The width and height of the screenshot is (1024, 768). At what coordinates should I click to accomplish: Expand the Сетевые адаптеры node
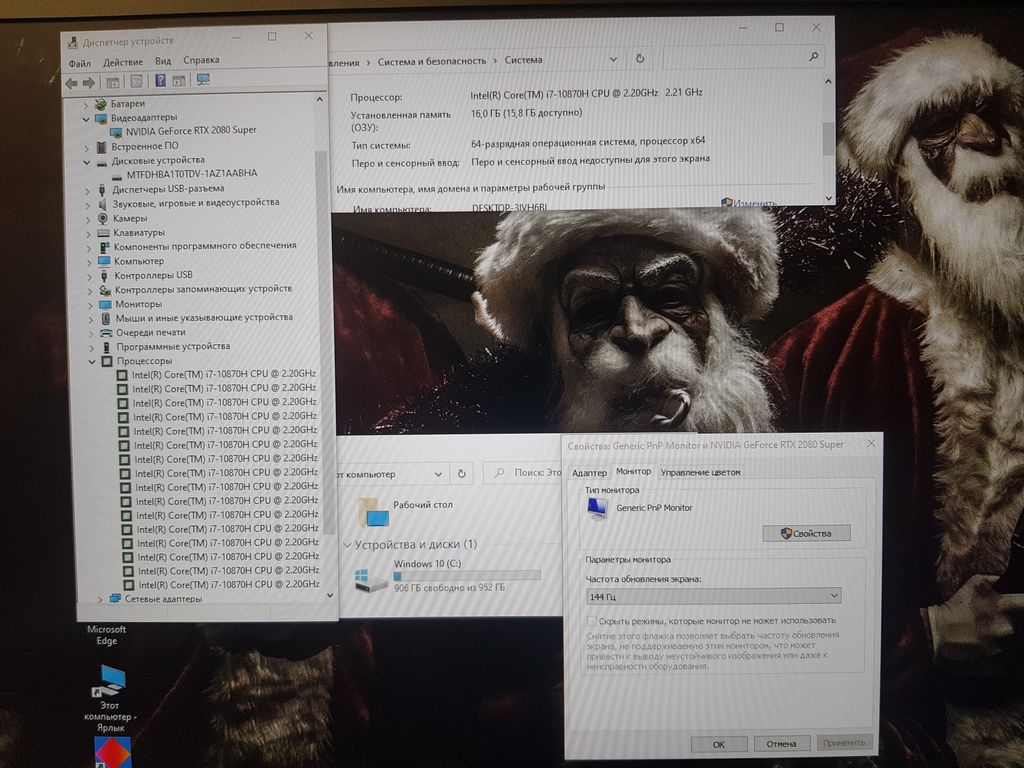point(100,599)
